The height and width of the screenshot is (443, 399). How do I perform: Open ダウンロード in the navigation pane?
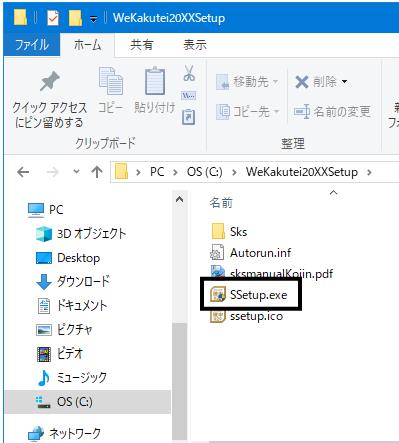73,281
